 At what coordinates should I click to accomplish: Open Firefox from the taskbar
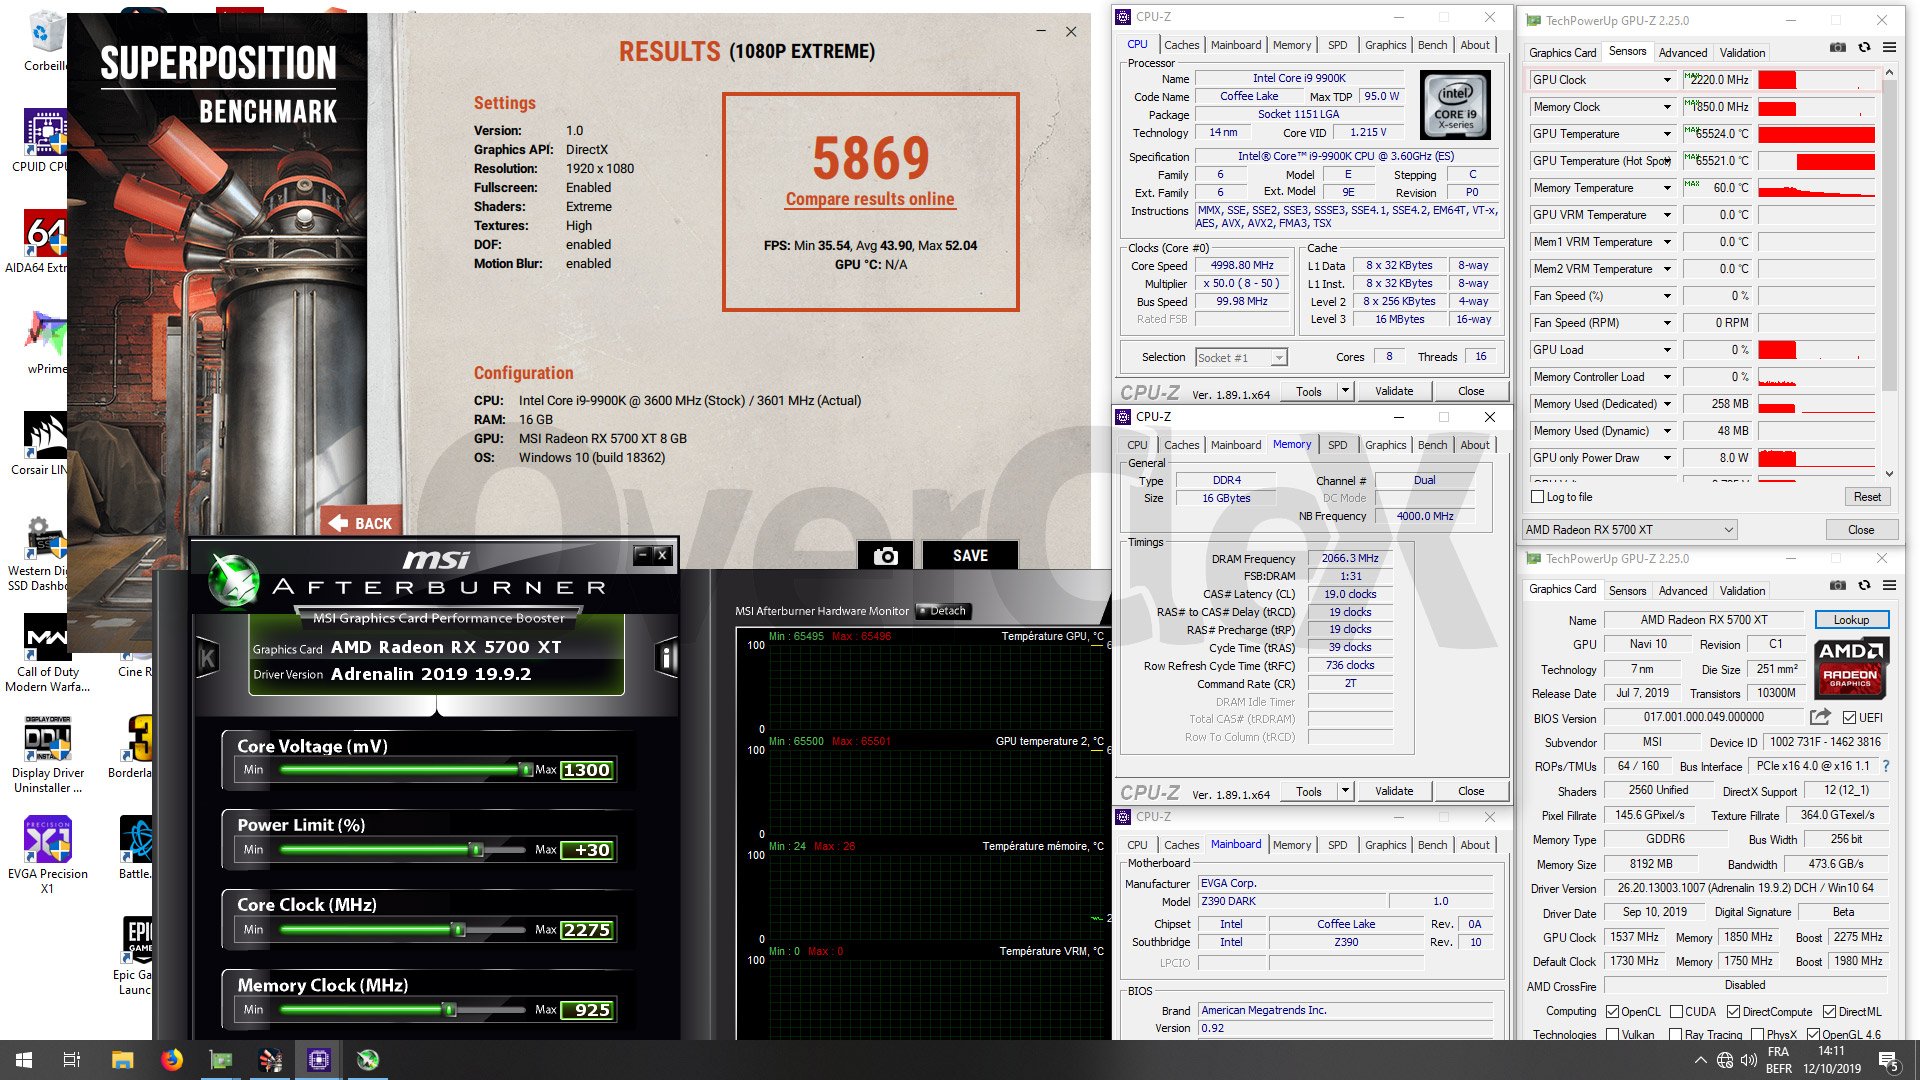172,1060
